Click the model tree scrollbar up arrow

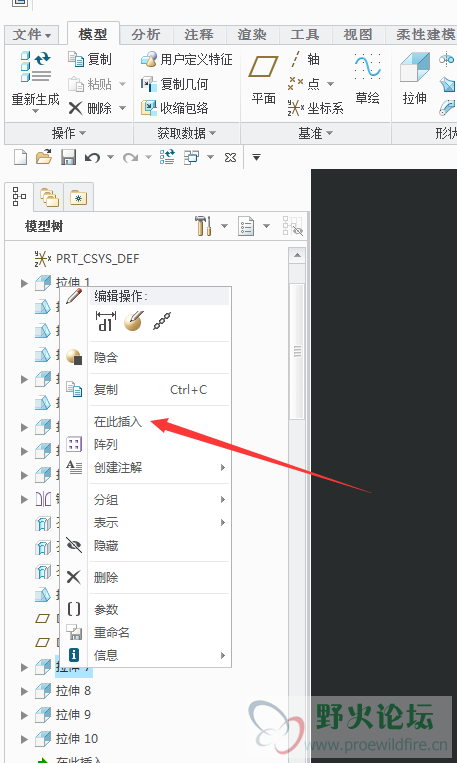(297, 255)
